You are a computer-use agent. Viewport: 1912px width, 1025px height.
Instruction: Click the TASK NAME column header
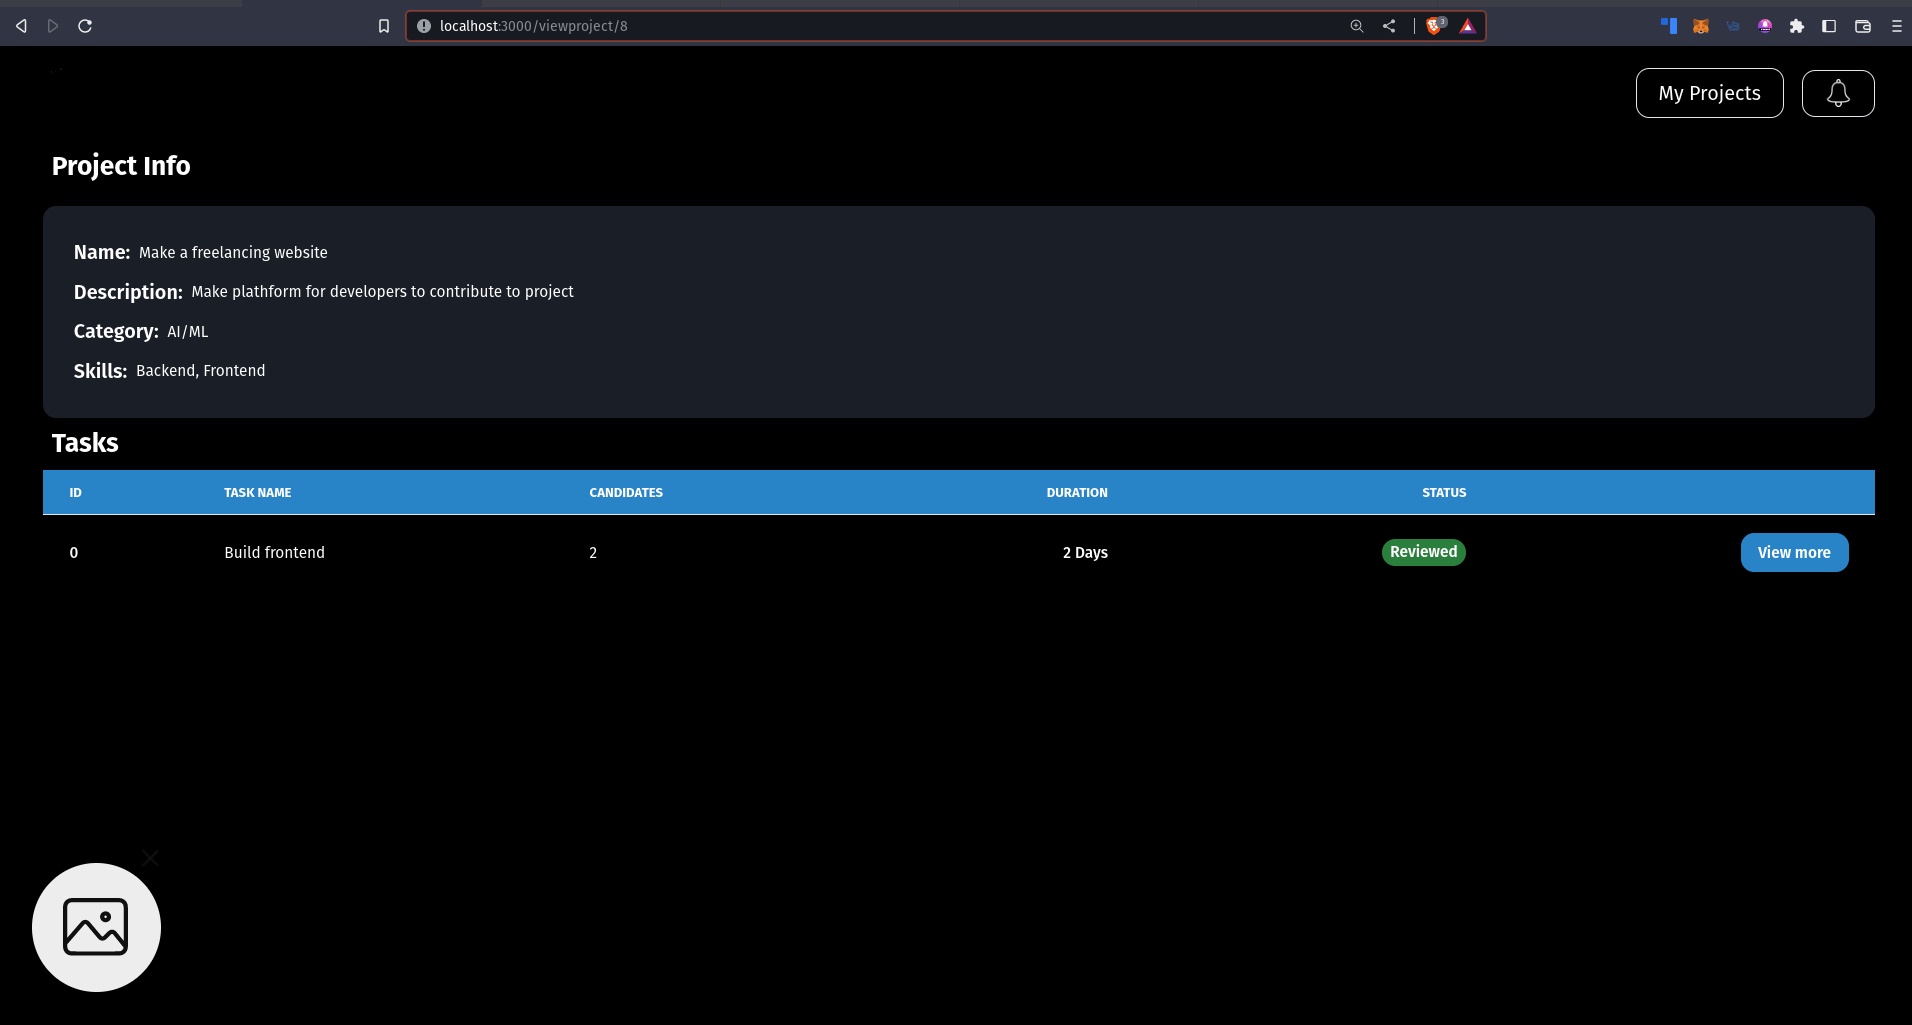(x=257, y=493)
